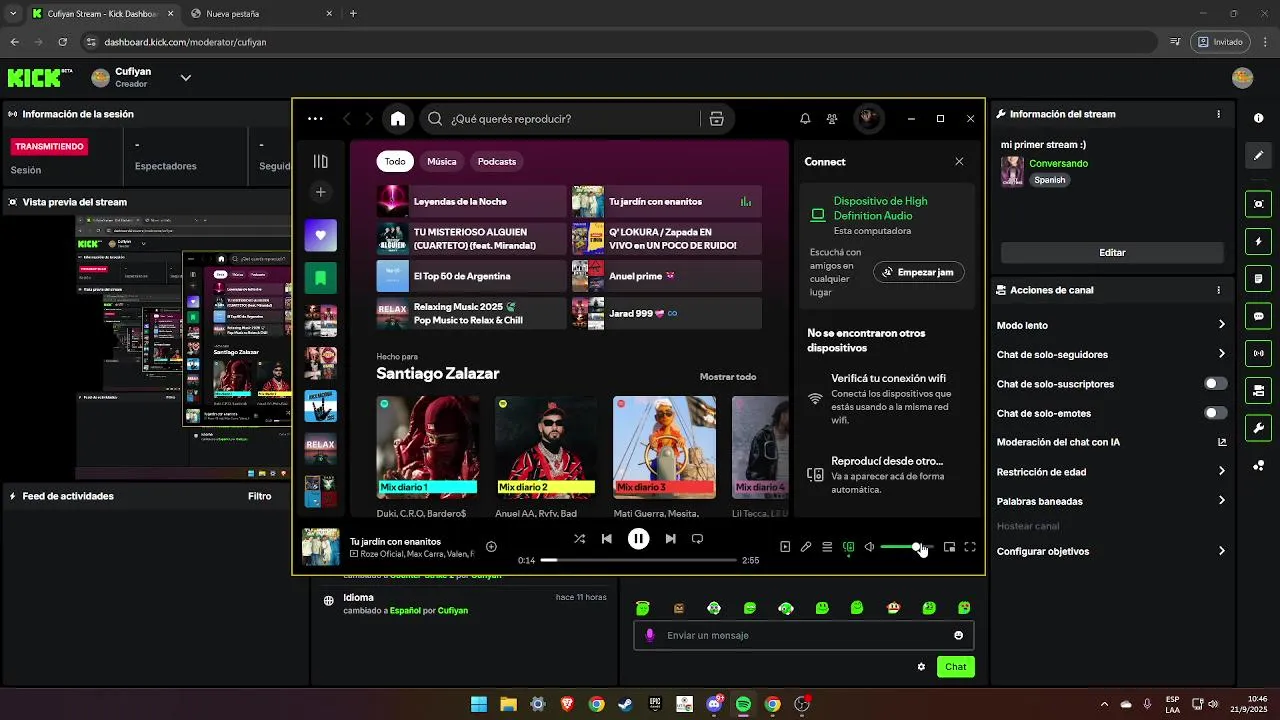1280x720 pixels.
Task: Open the play queue
Action: tap(827, 547)
